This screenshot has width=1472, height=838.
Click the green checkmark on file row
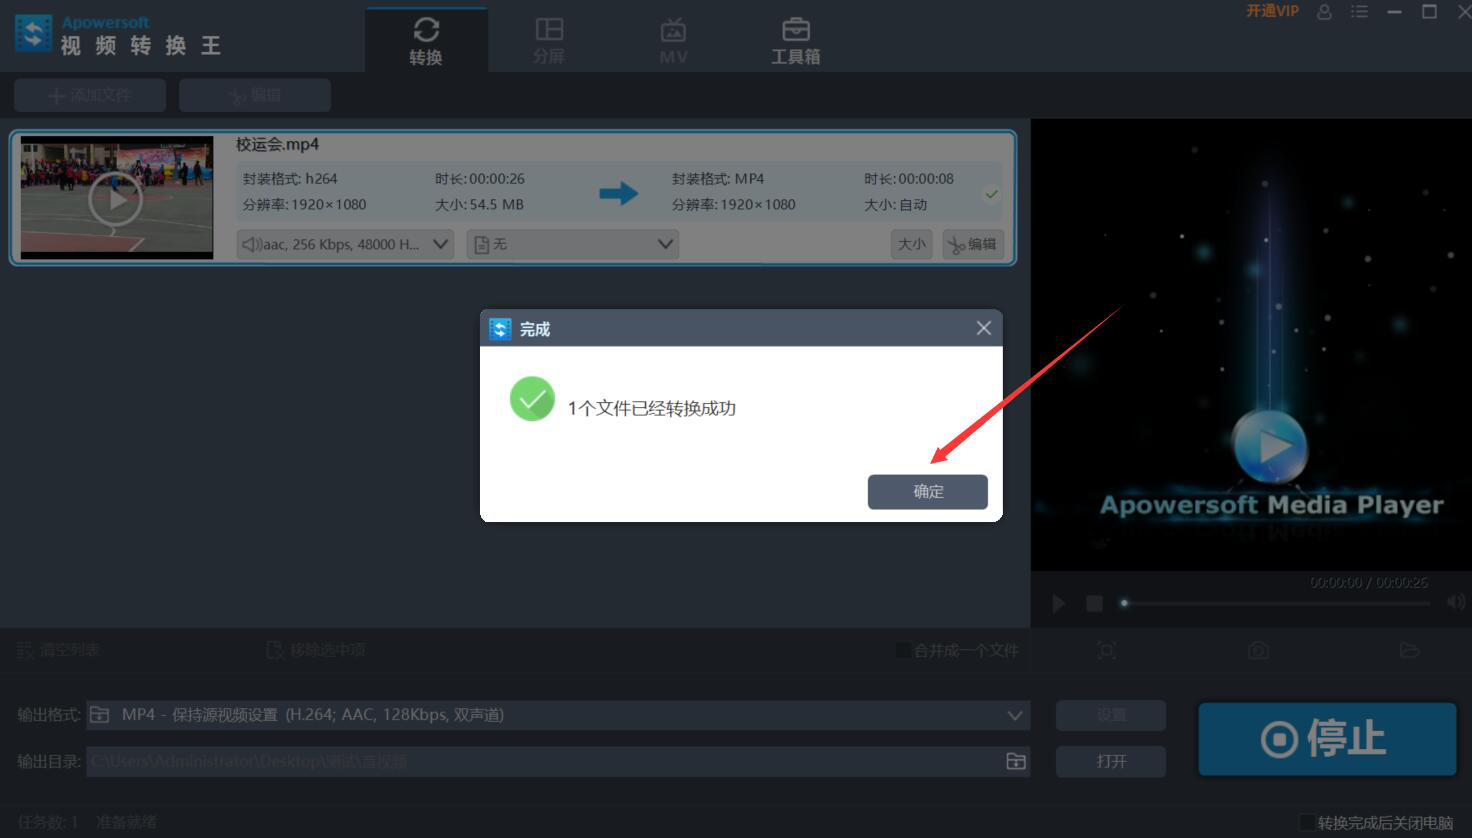[x=991, y=194]
